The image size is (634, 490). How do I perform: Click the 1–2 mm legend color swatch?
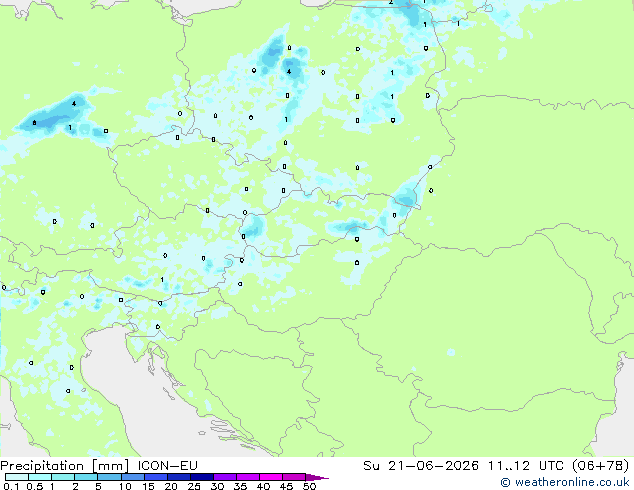(63, 477)
